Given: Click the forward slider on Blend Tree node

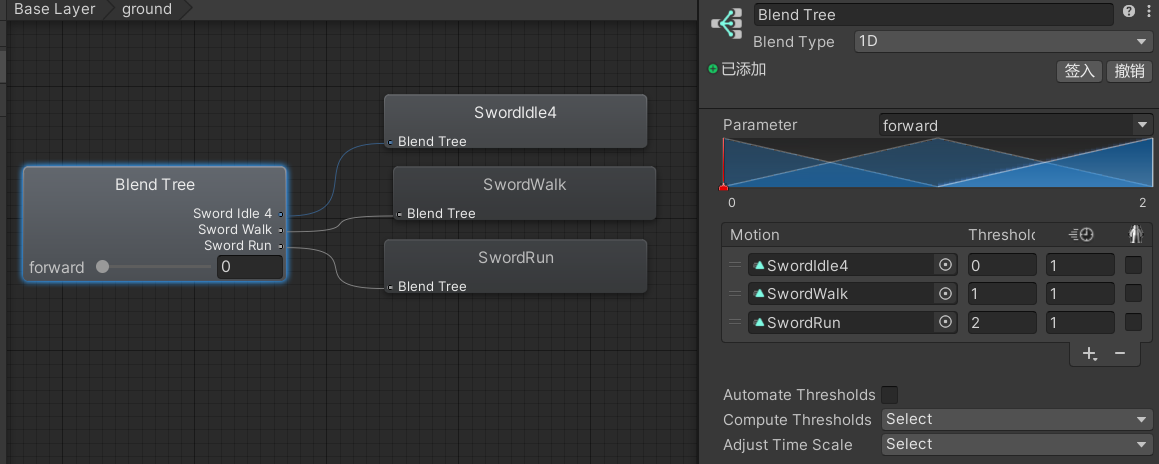Looking at the screenshot, I should [103, 267].
